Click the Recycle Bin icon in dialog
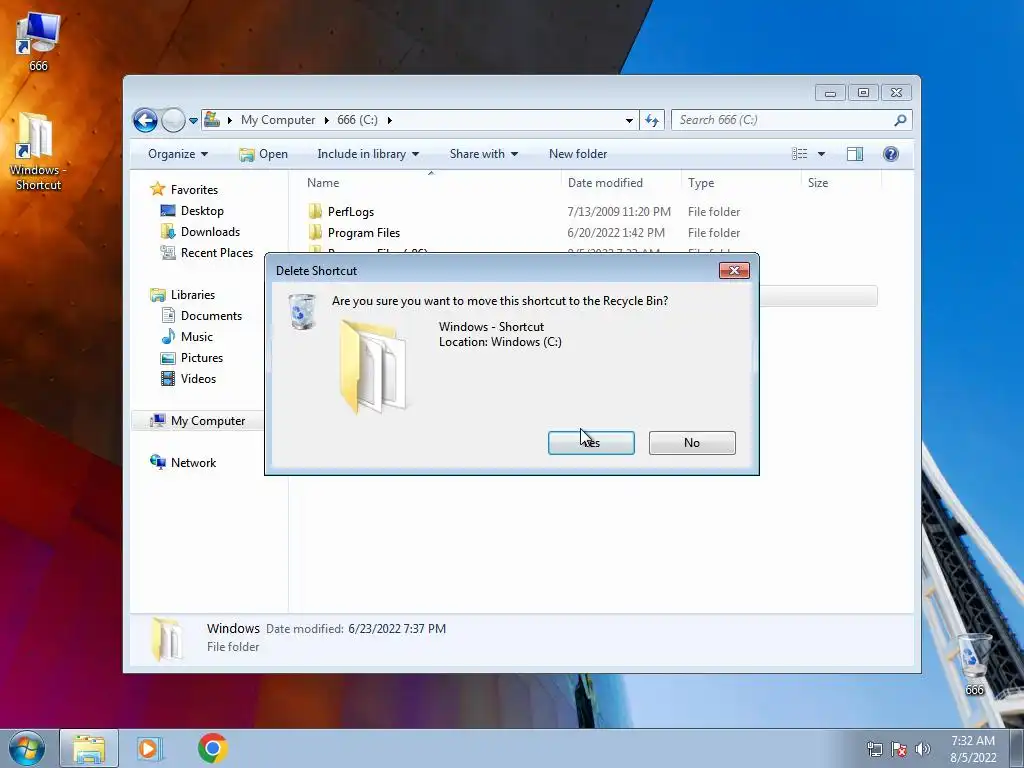This screenshot has height=768, width=1024. click(302, 311)
